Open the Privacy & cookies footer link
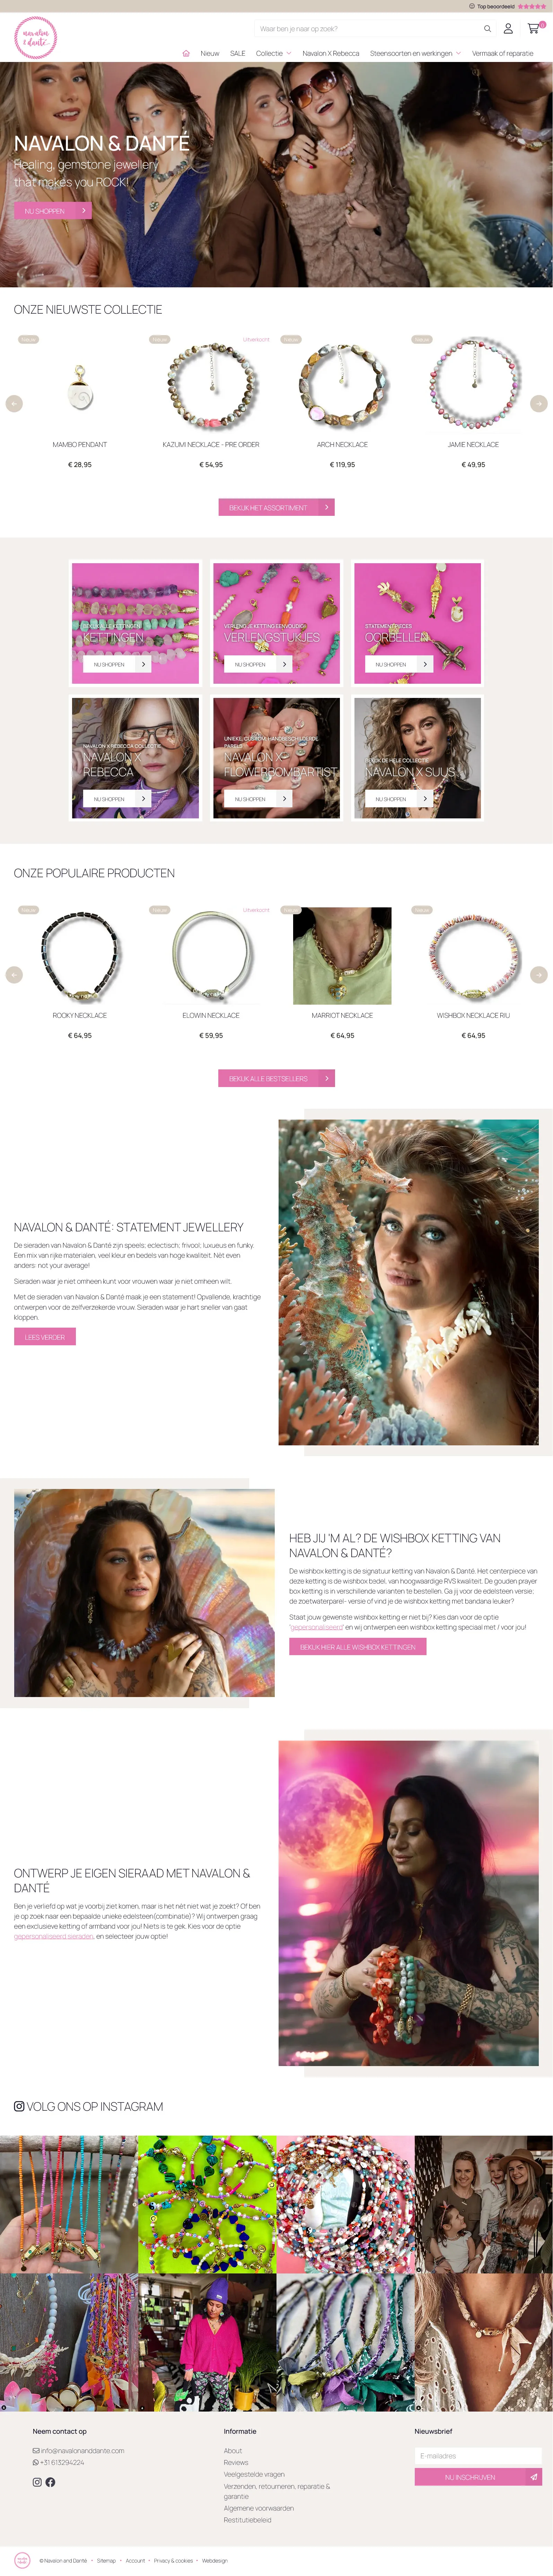Image resolution: width=553 pixels, height=2576 pixels. [173, 2560]
